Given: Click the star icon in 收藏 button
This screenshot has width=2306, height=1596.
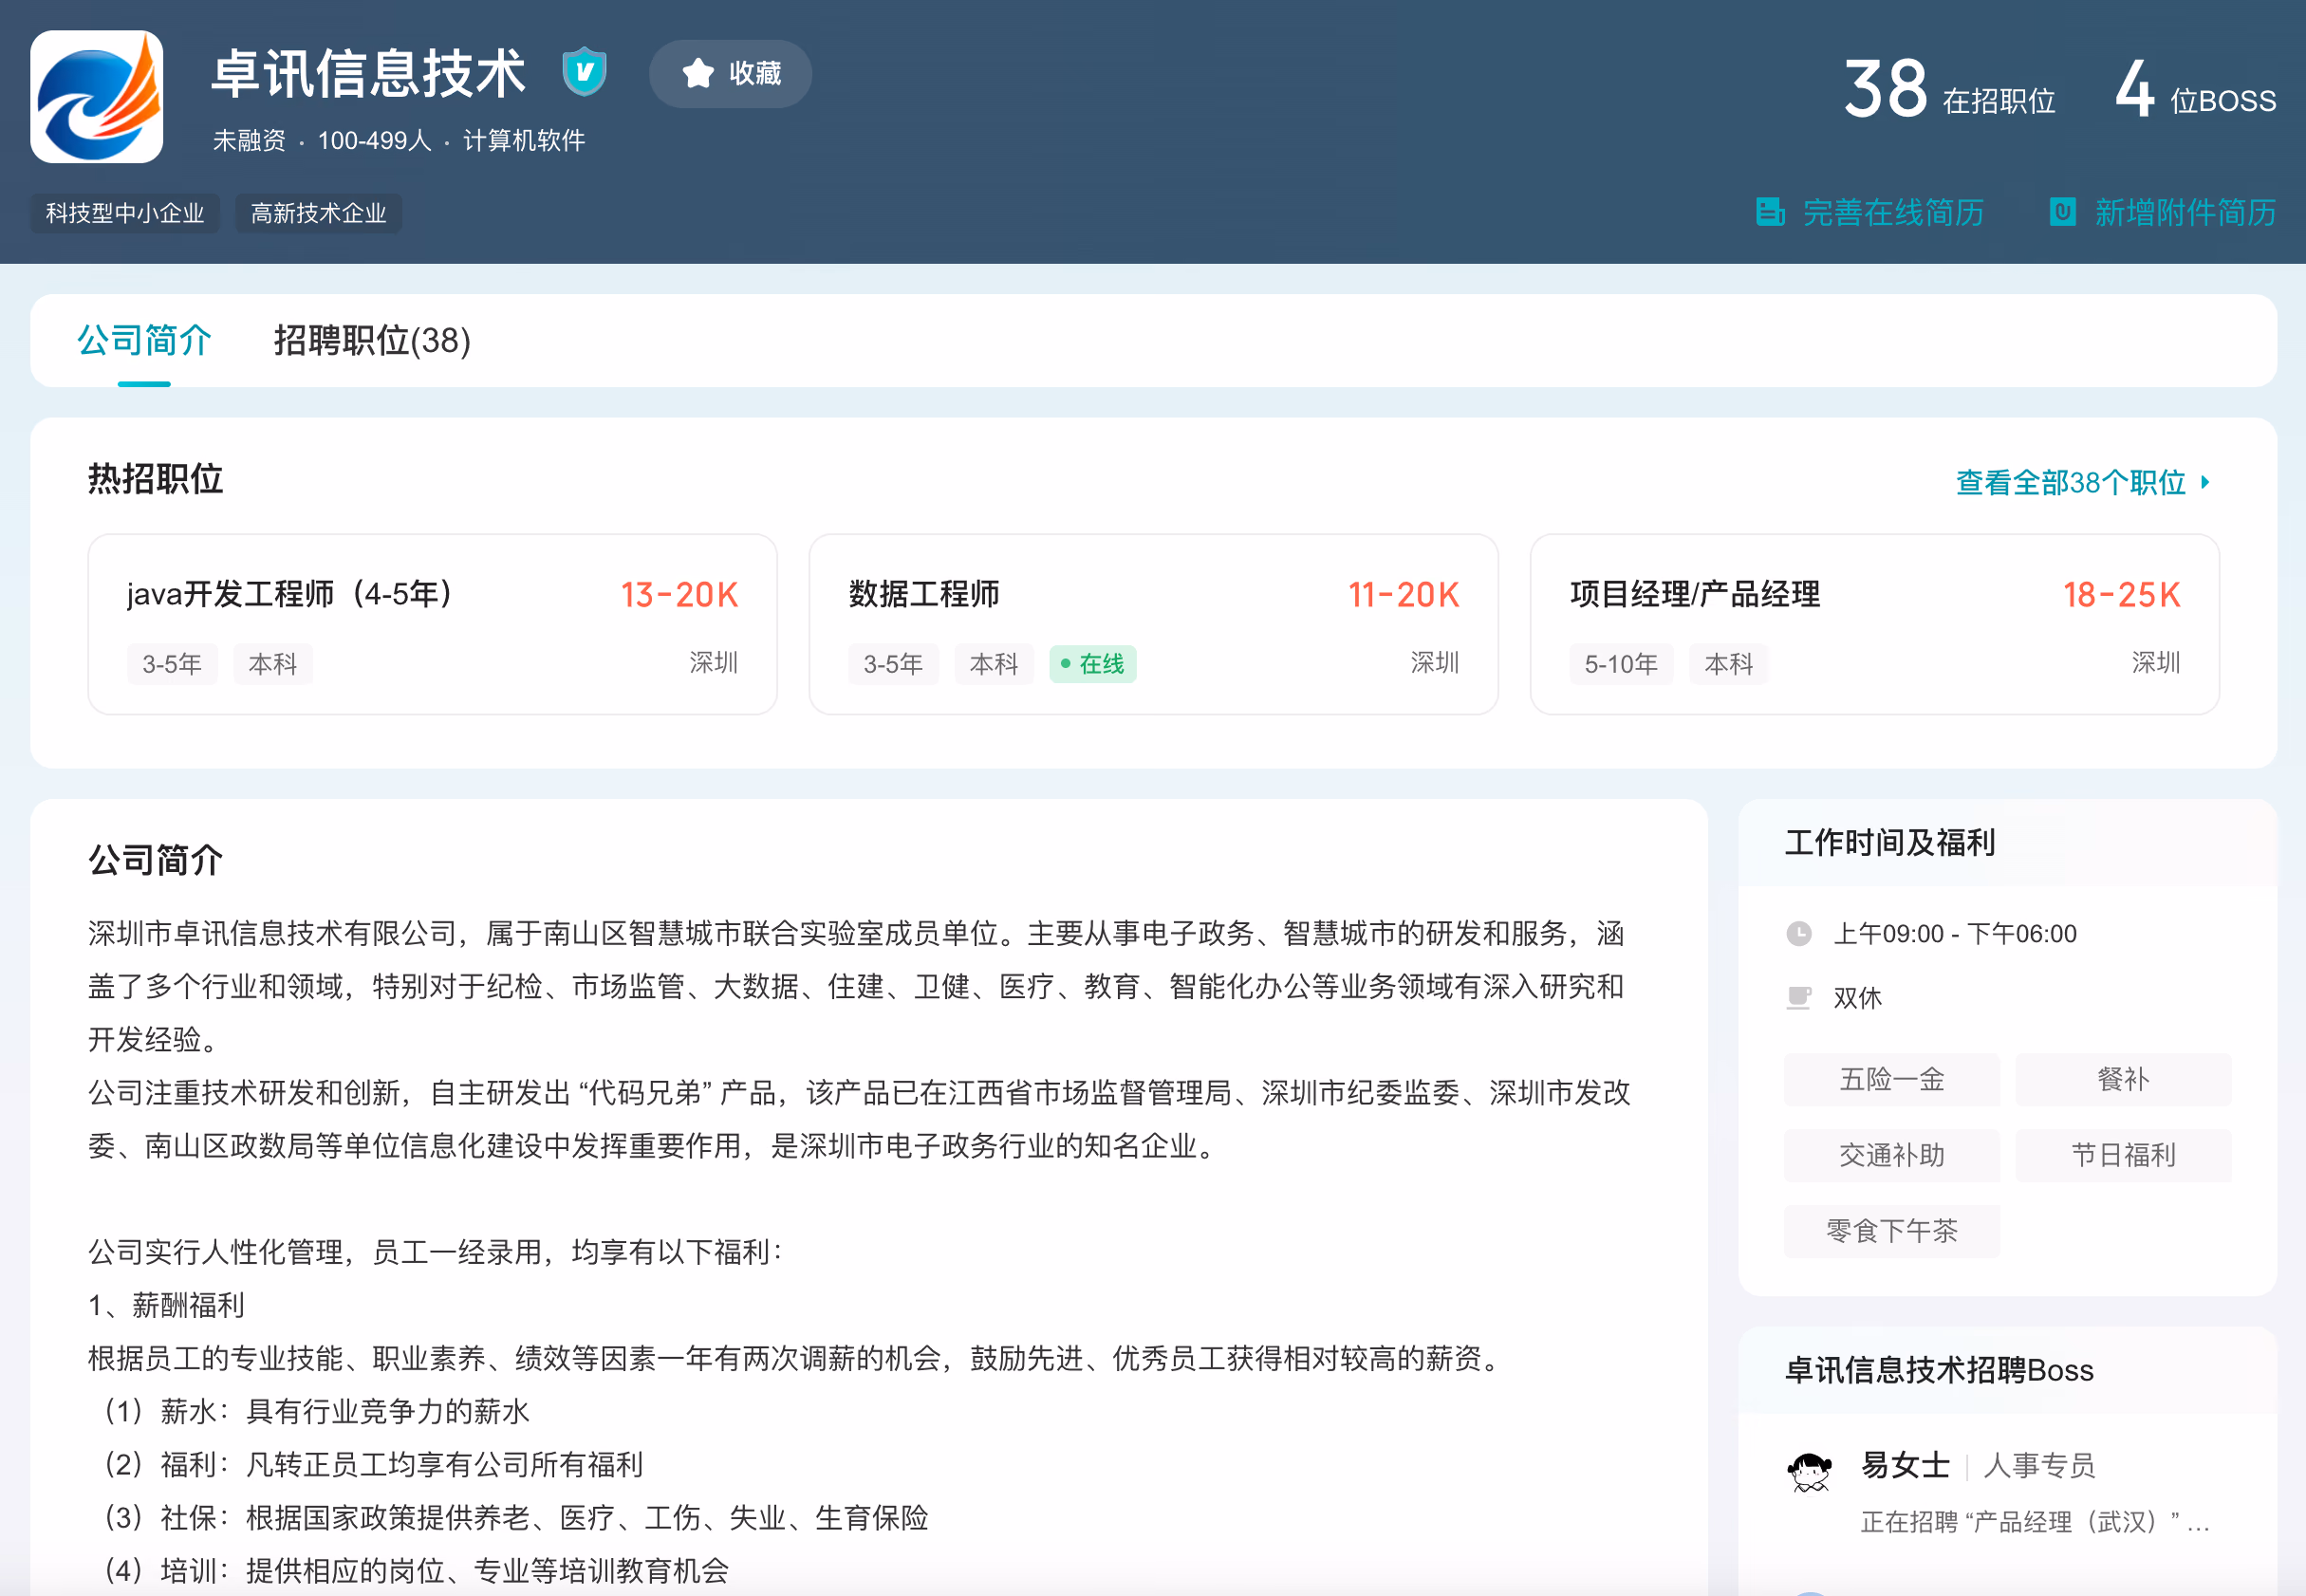Looking at the screenshot, I should click(x=698, y=73).
